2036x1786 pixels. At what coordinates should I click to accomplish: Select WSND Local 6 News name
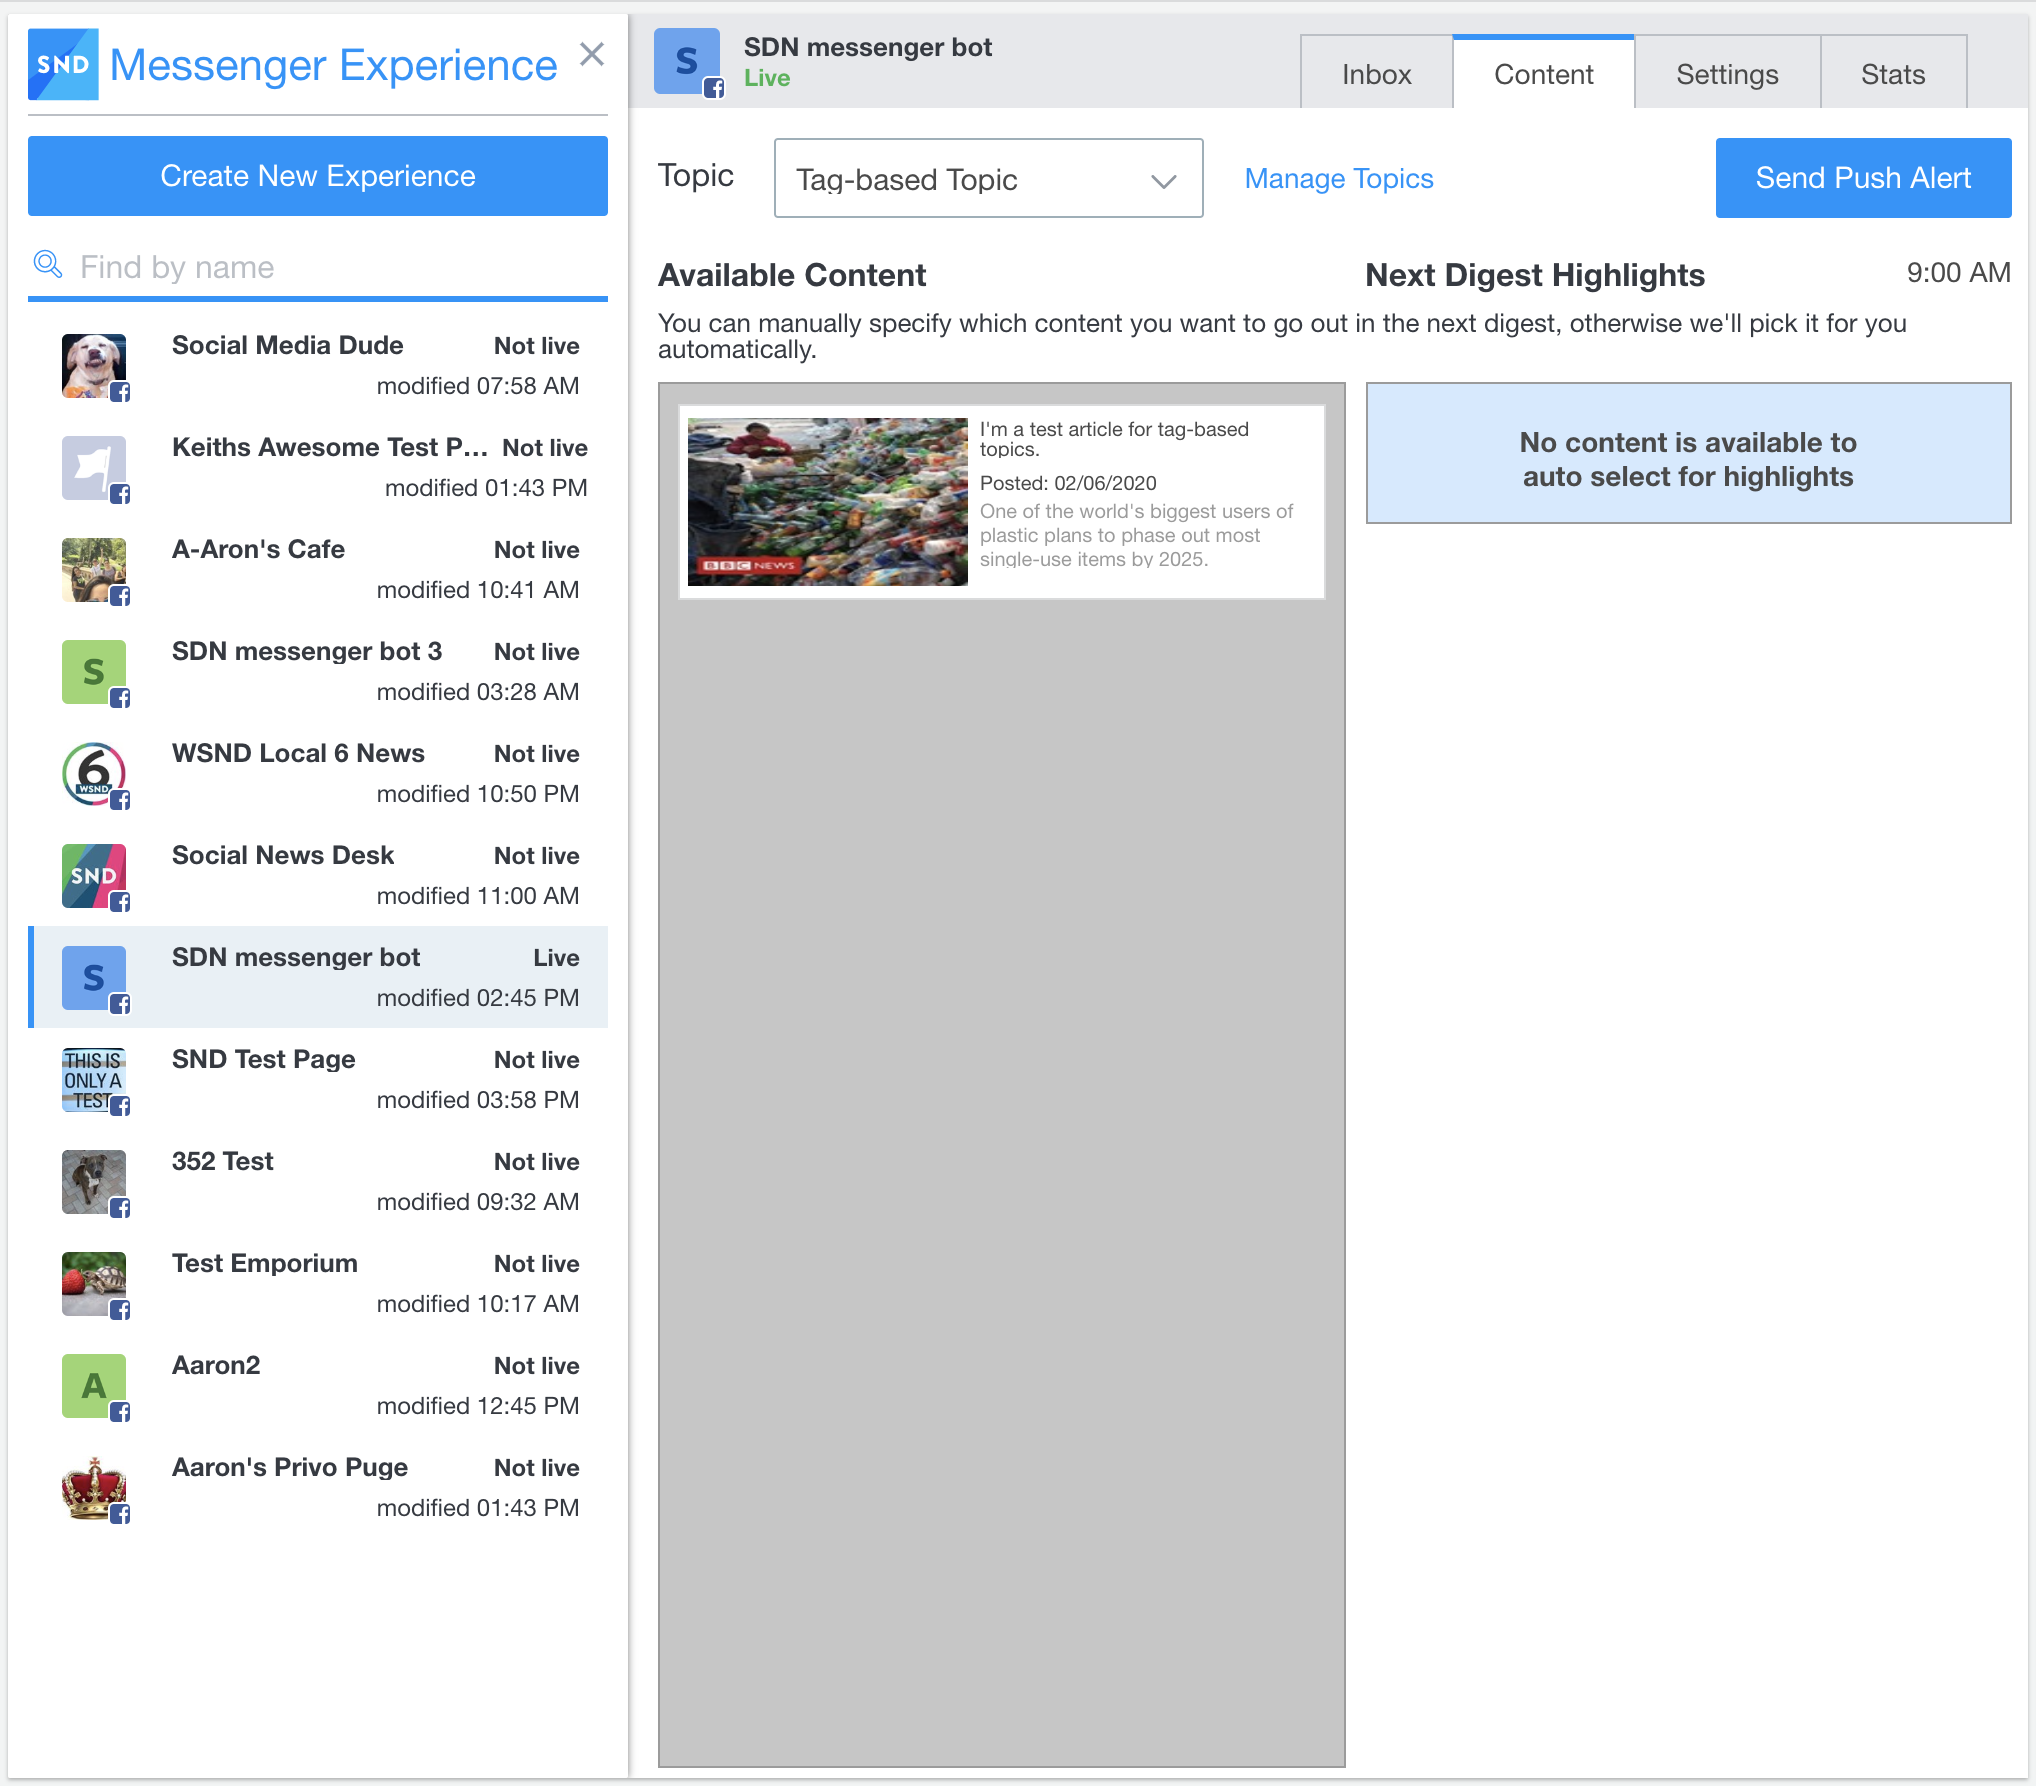298,753
